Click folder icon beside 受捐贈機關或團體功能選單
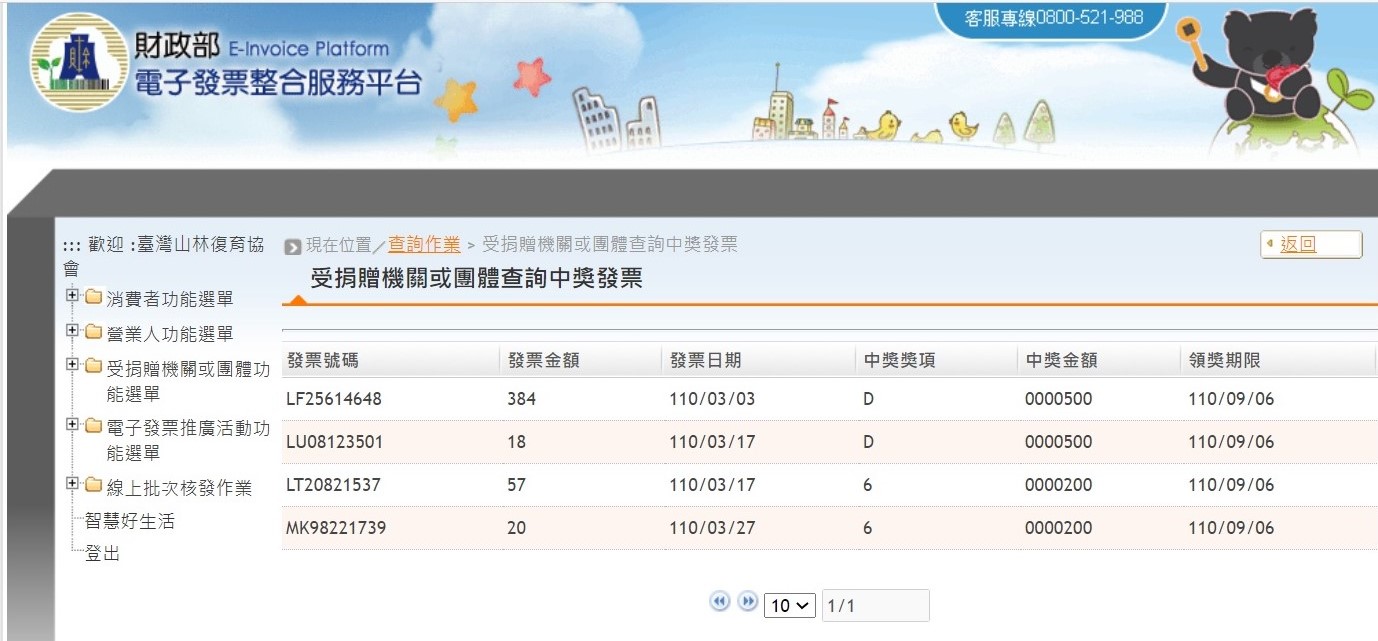Screen dimensions: 1378x641 point(94,367)
